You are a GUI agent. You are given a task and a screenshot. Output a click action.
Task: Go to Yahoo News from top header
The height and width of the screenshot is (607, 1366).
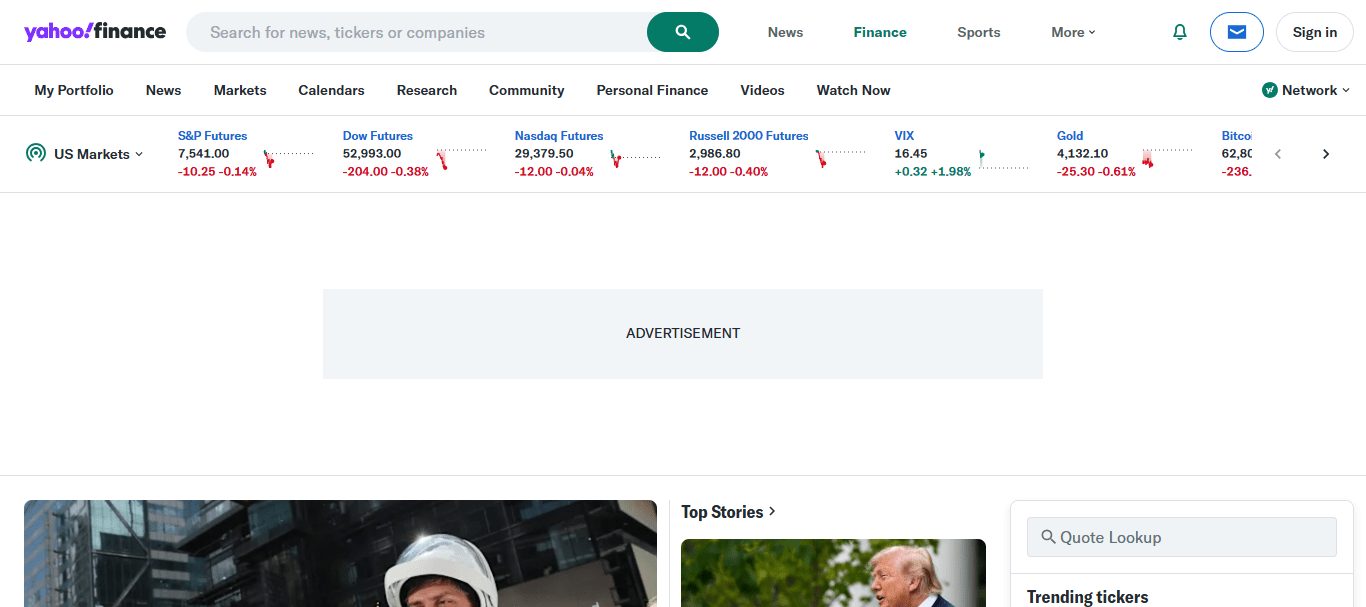[785, 32]
